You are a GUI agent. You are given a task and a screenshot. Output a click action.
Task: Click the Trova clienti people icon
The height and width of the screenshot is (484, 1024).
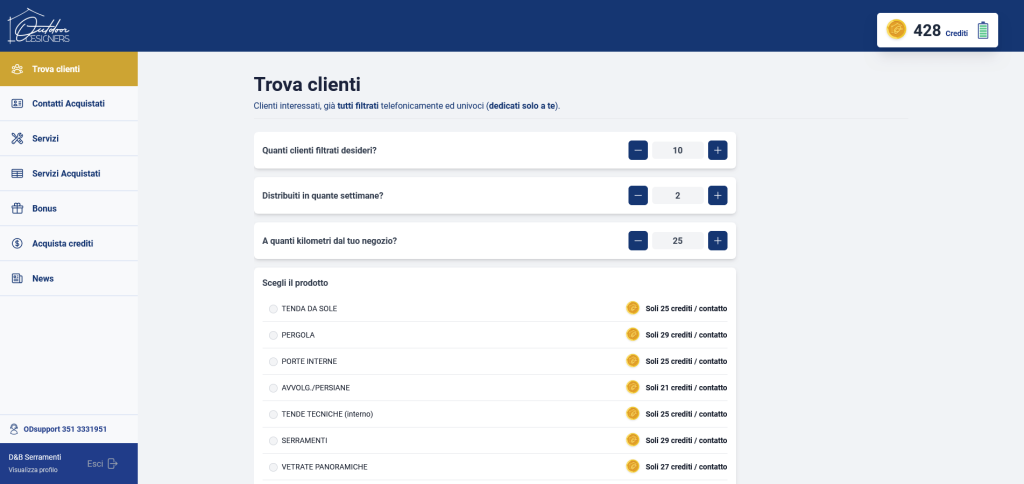click(x=18, y=69)
